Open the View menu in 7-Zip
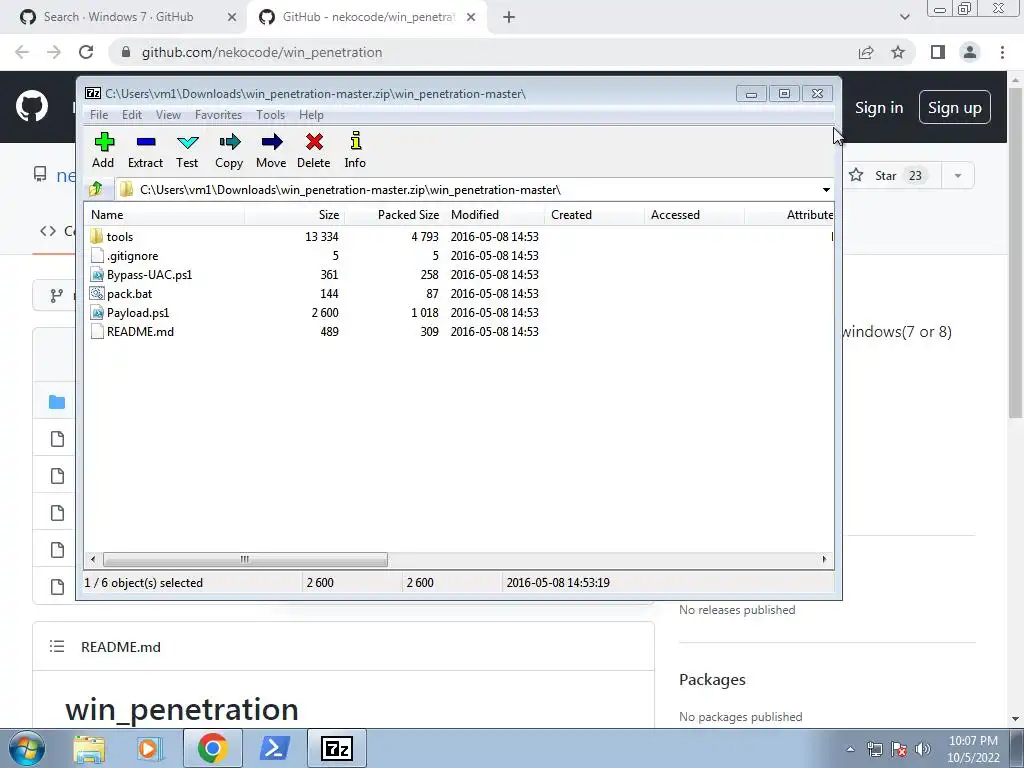 [x=168, y=115]
